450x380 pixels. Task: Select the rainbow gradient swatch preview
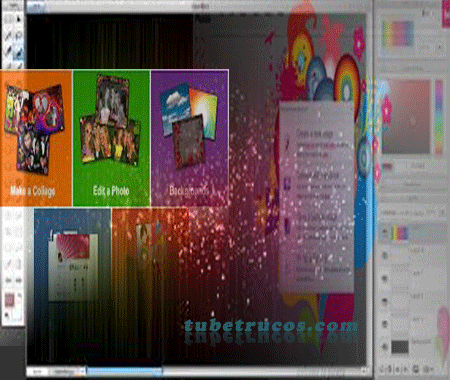coord(398,33)
